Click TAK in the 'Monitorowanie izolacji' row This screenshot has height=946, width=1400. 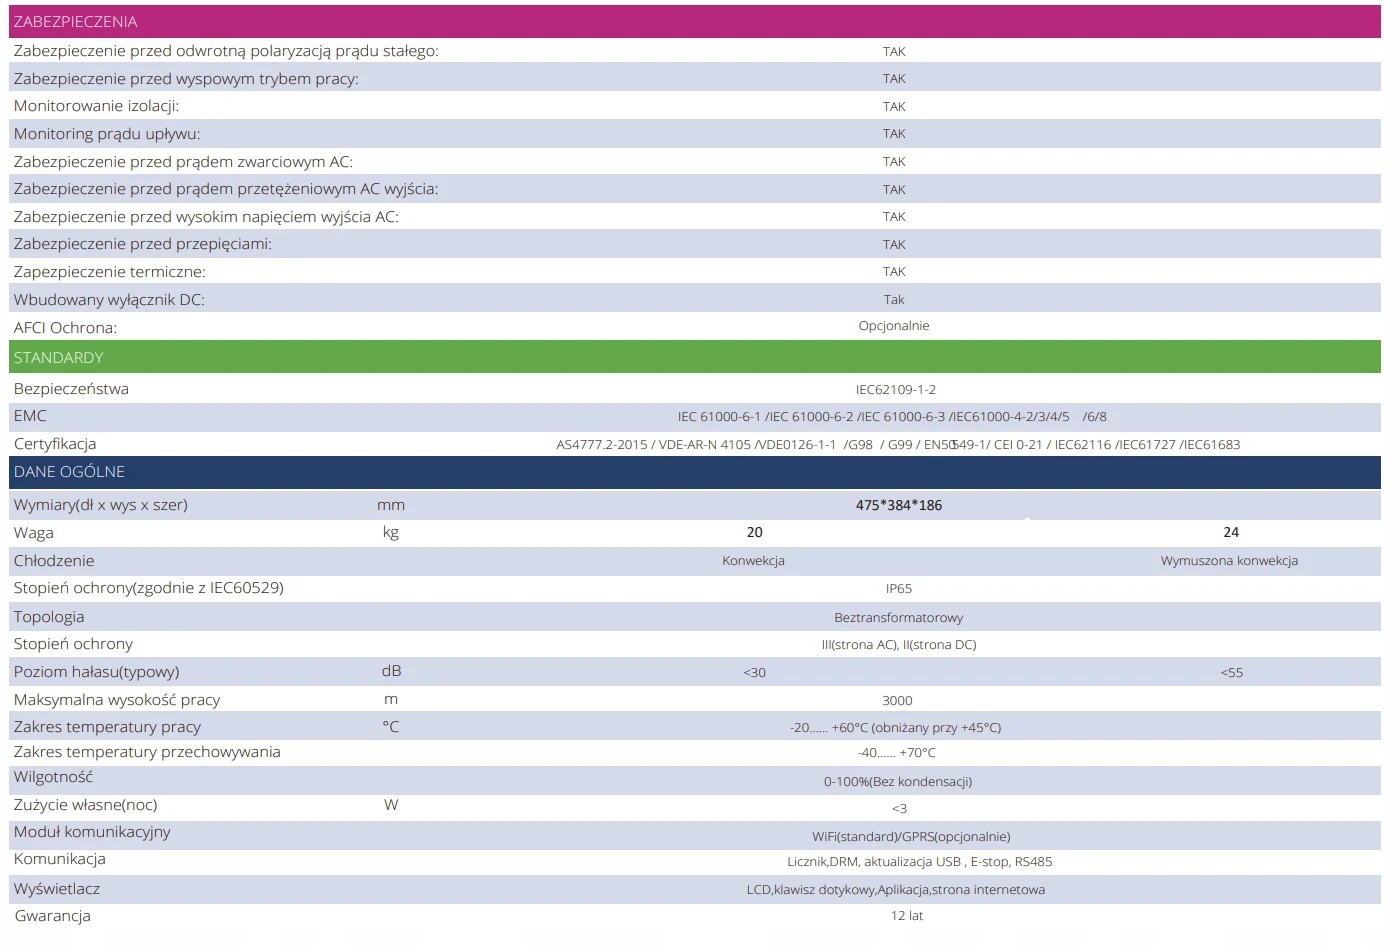894,107
